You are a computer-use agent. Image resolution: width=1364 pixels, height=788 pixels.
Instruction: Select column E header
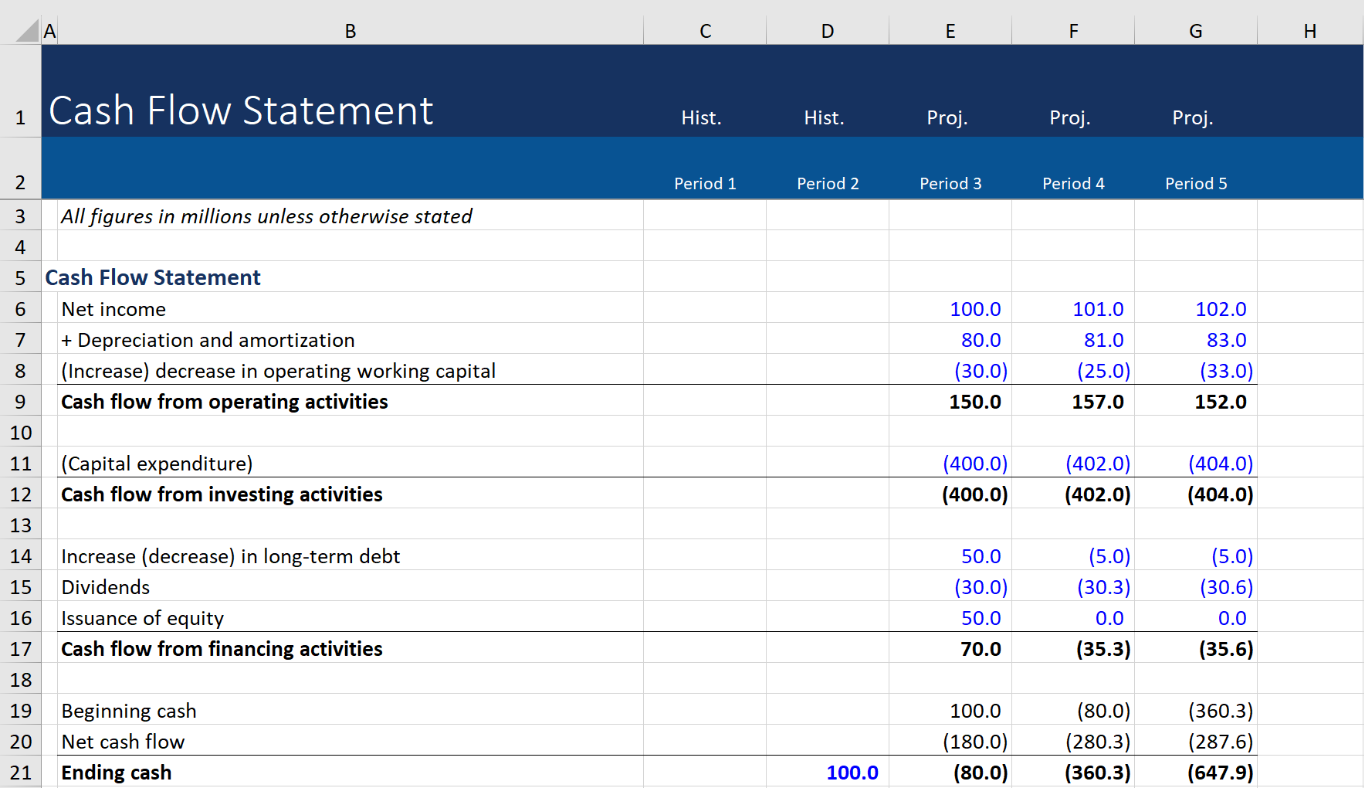pyautogui.click(x=950, y=32)
